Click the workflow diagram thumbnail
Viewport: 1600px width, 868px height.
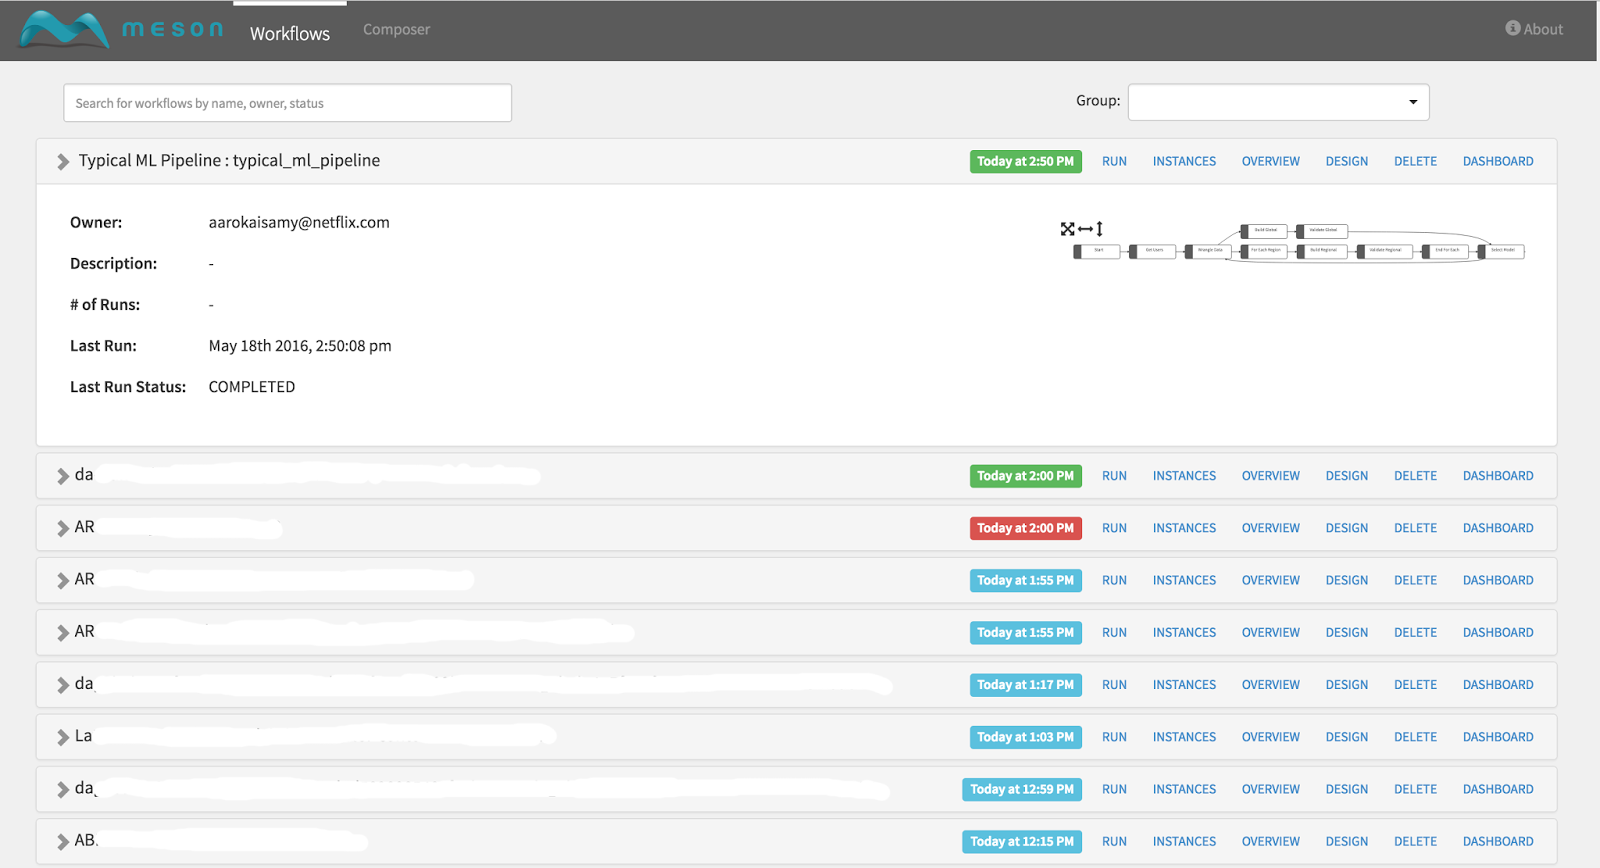coord(1299,243)
